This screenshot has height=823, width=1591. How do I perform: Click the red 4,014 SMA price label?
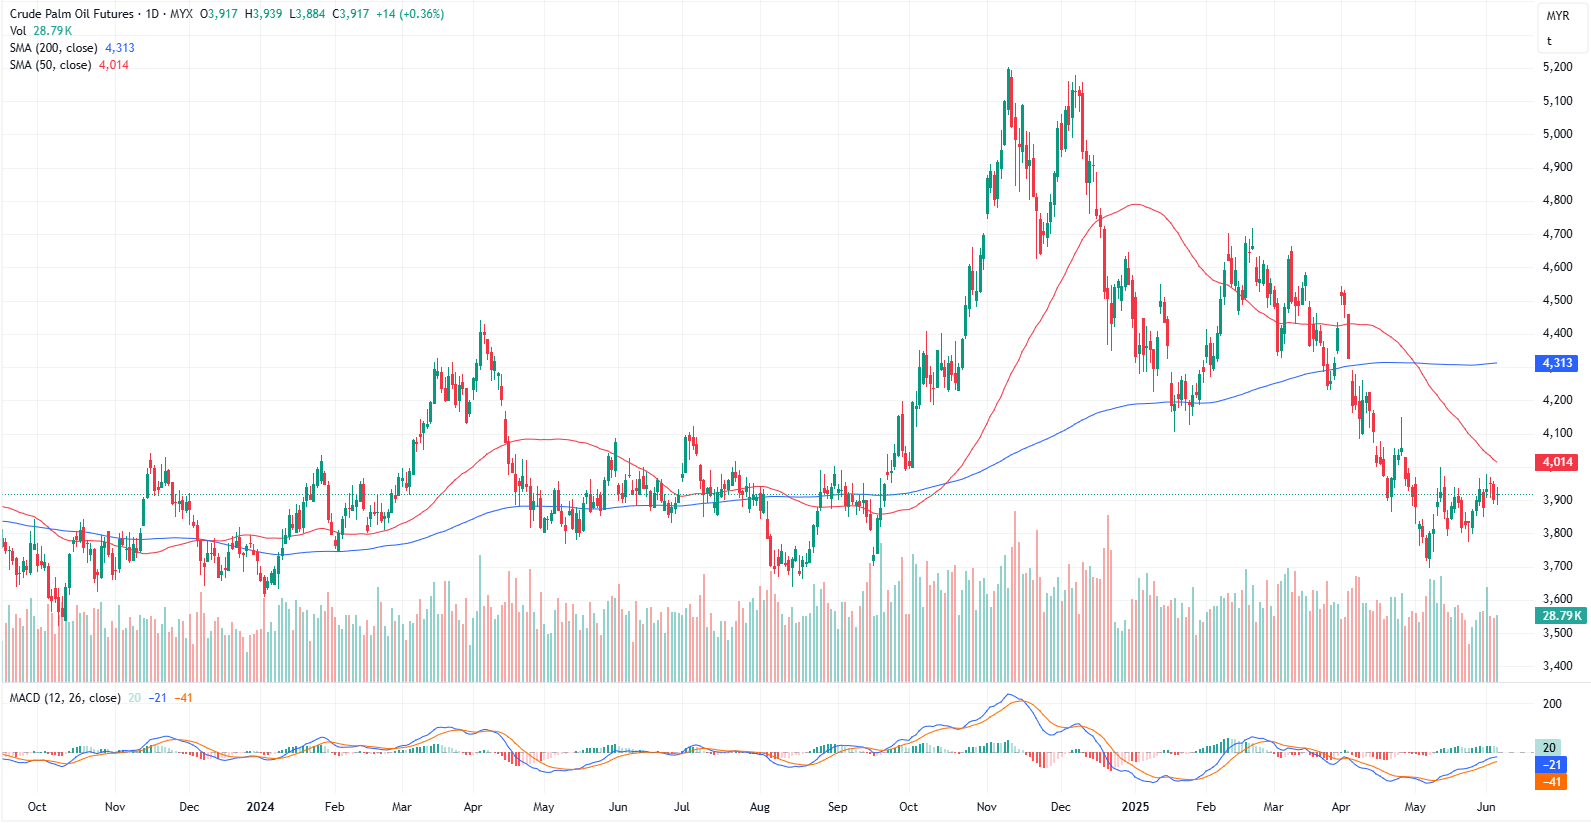(1557, 462)
